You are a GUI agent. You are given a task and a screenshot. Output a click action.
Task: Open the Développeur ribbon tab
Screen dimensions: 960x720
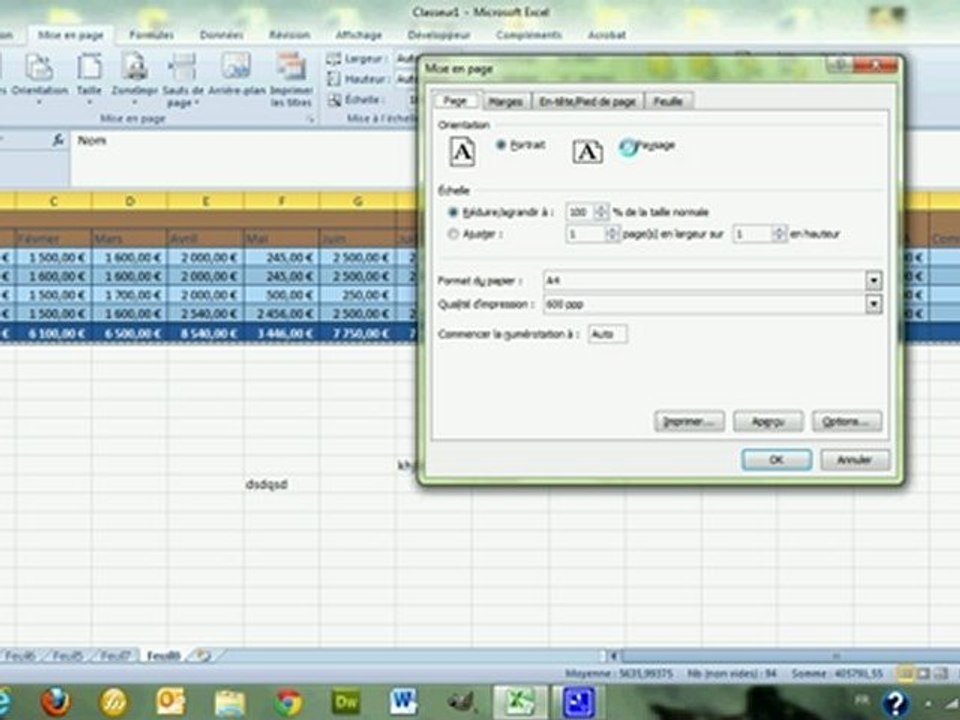pos(439,36)
